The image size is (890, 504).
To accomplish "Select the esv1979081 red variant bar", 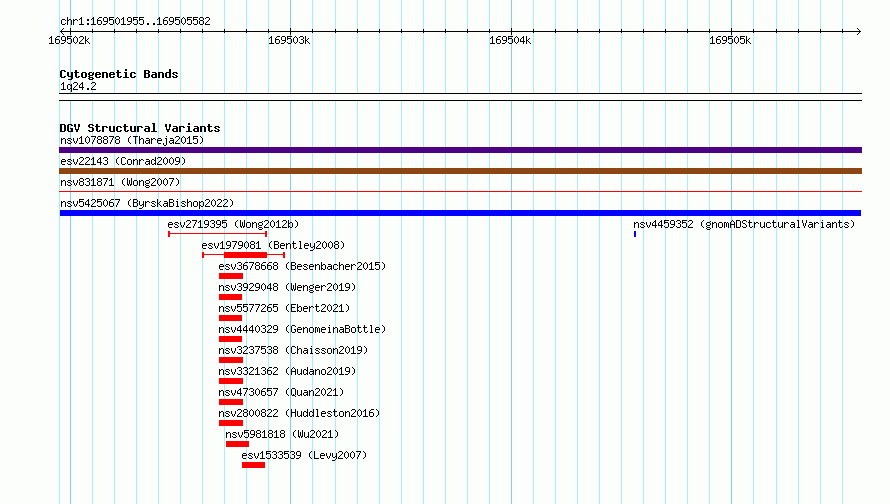I will (245, 255).
